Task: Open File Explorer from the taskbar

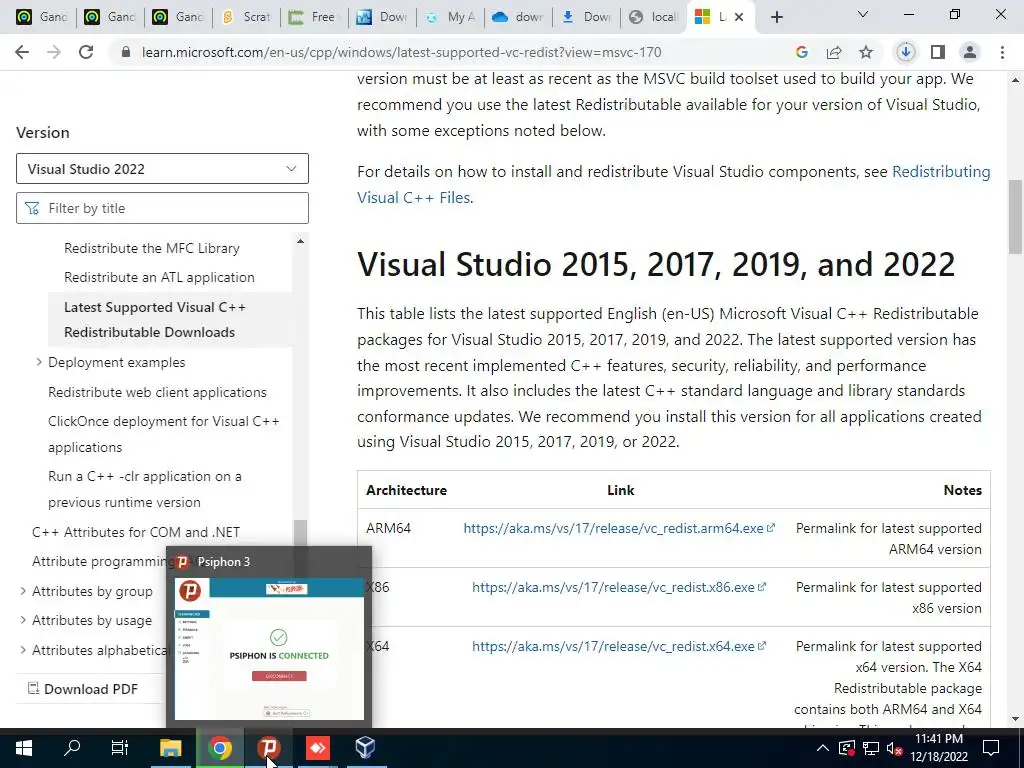Action: pos(171,748)
